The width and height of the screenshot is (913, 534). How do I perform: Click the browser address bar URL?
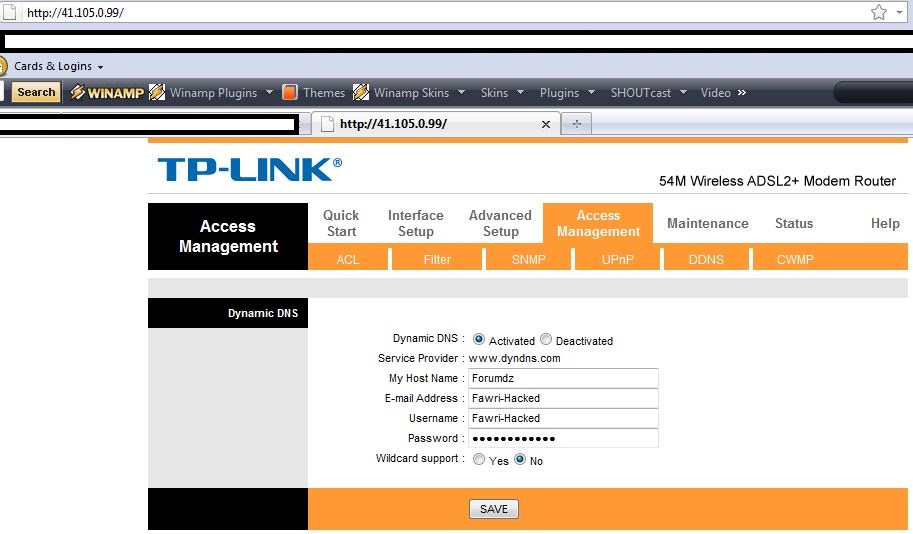coord(75,12)
